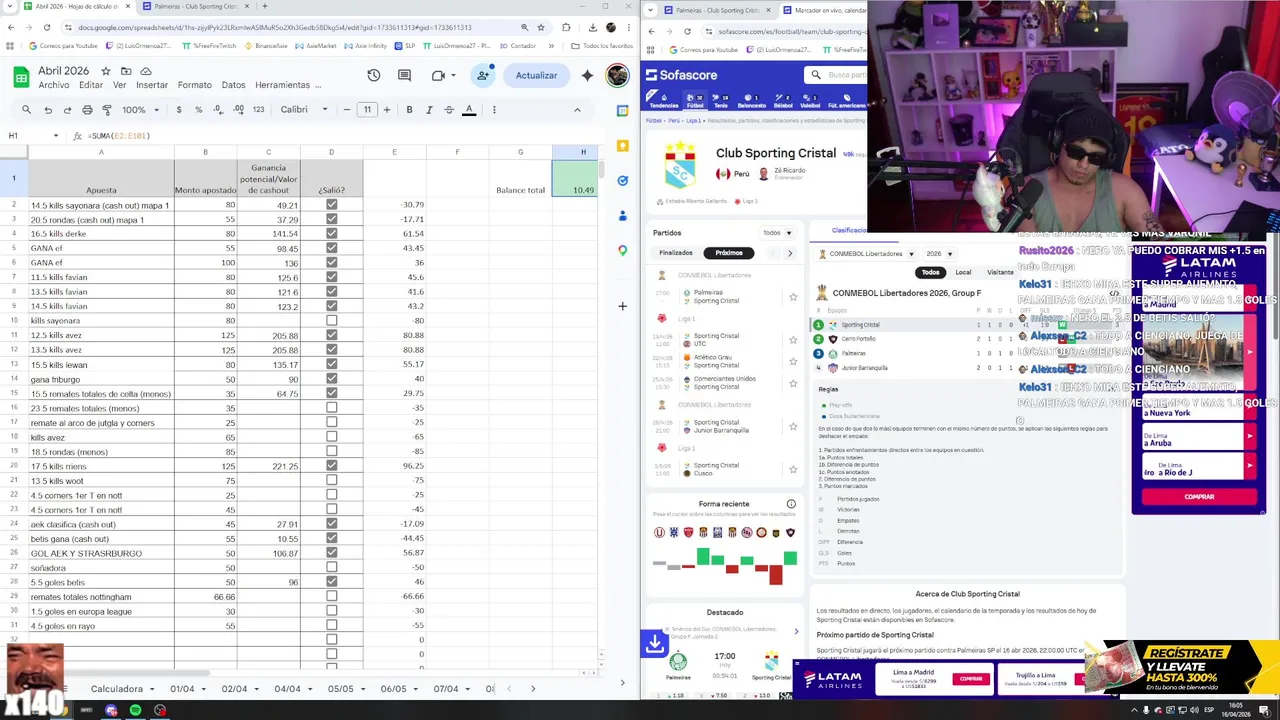The height and width of the screenshot is (720, 1280).
Task: Open the comments panel
Action: click(404, 75)
